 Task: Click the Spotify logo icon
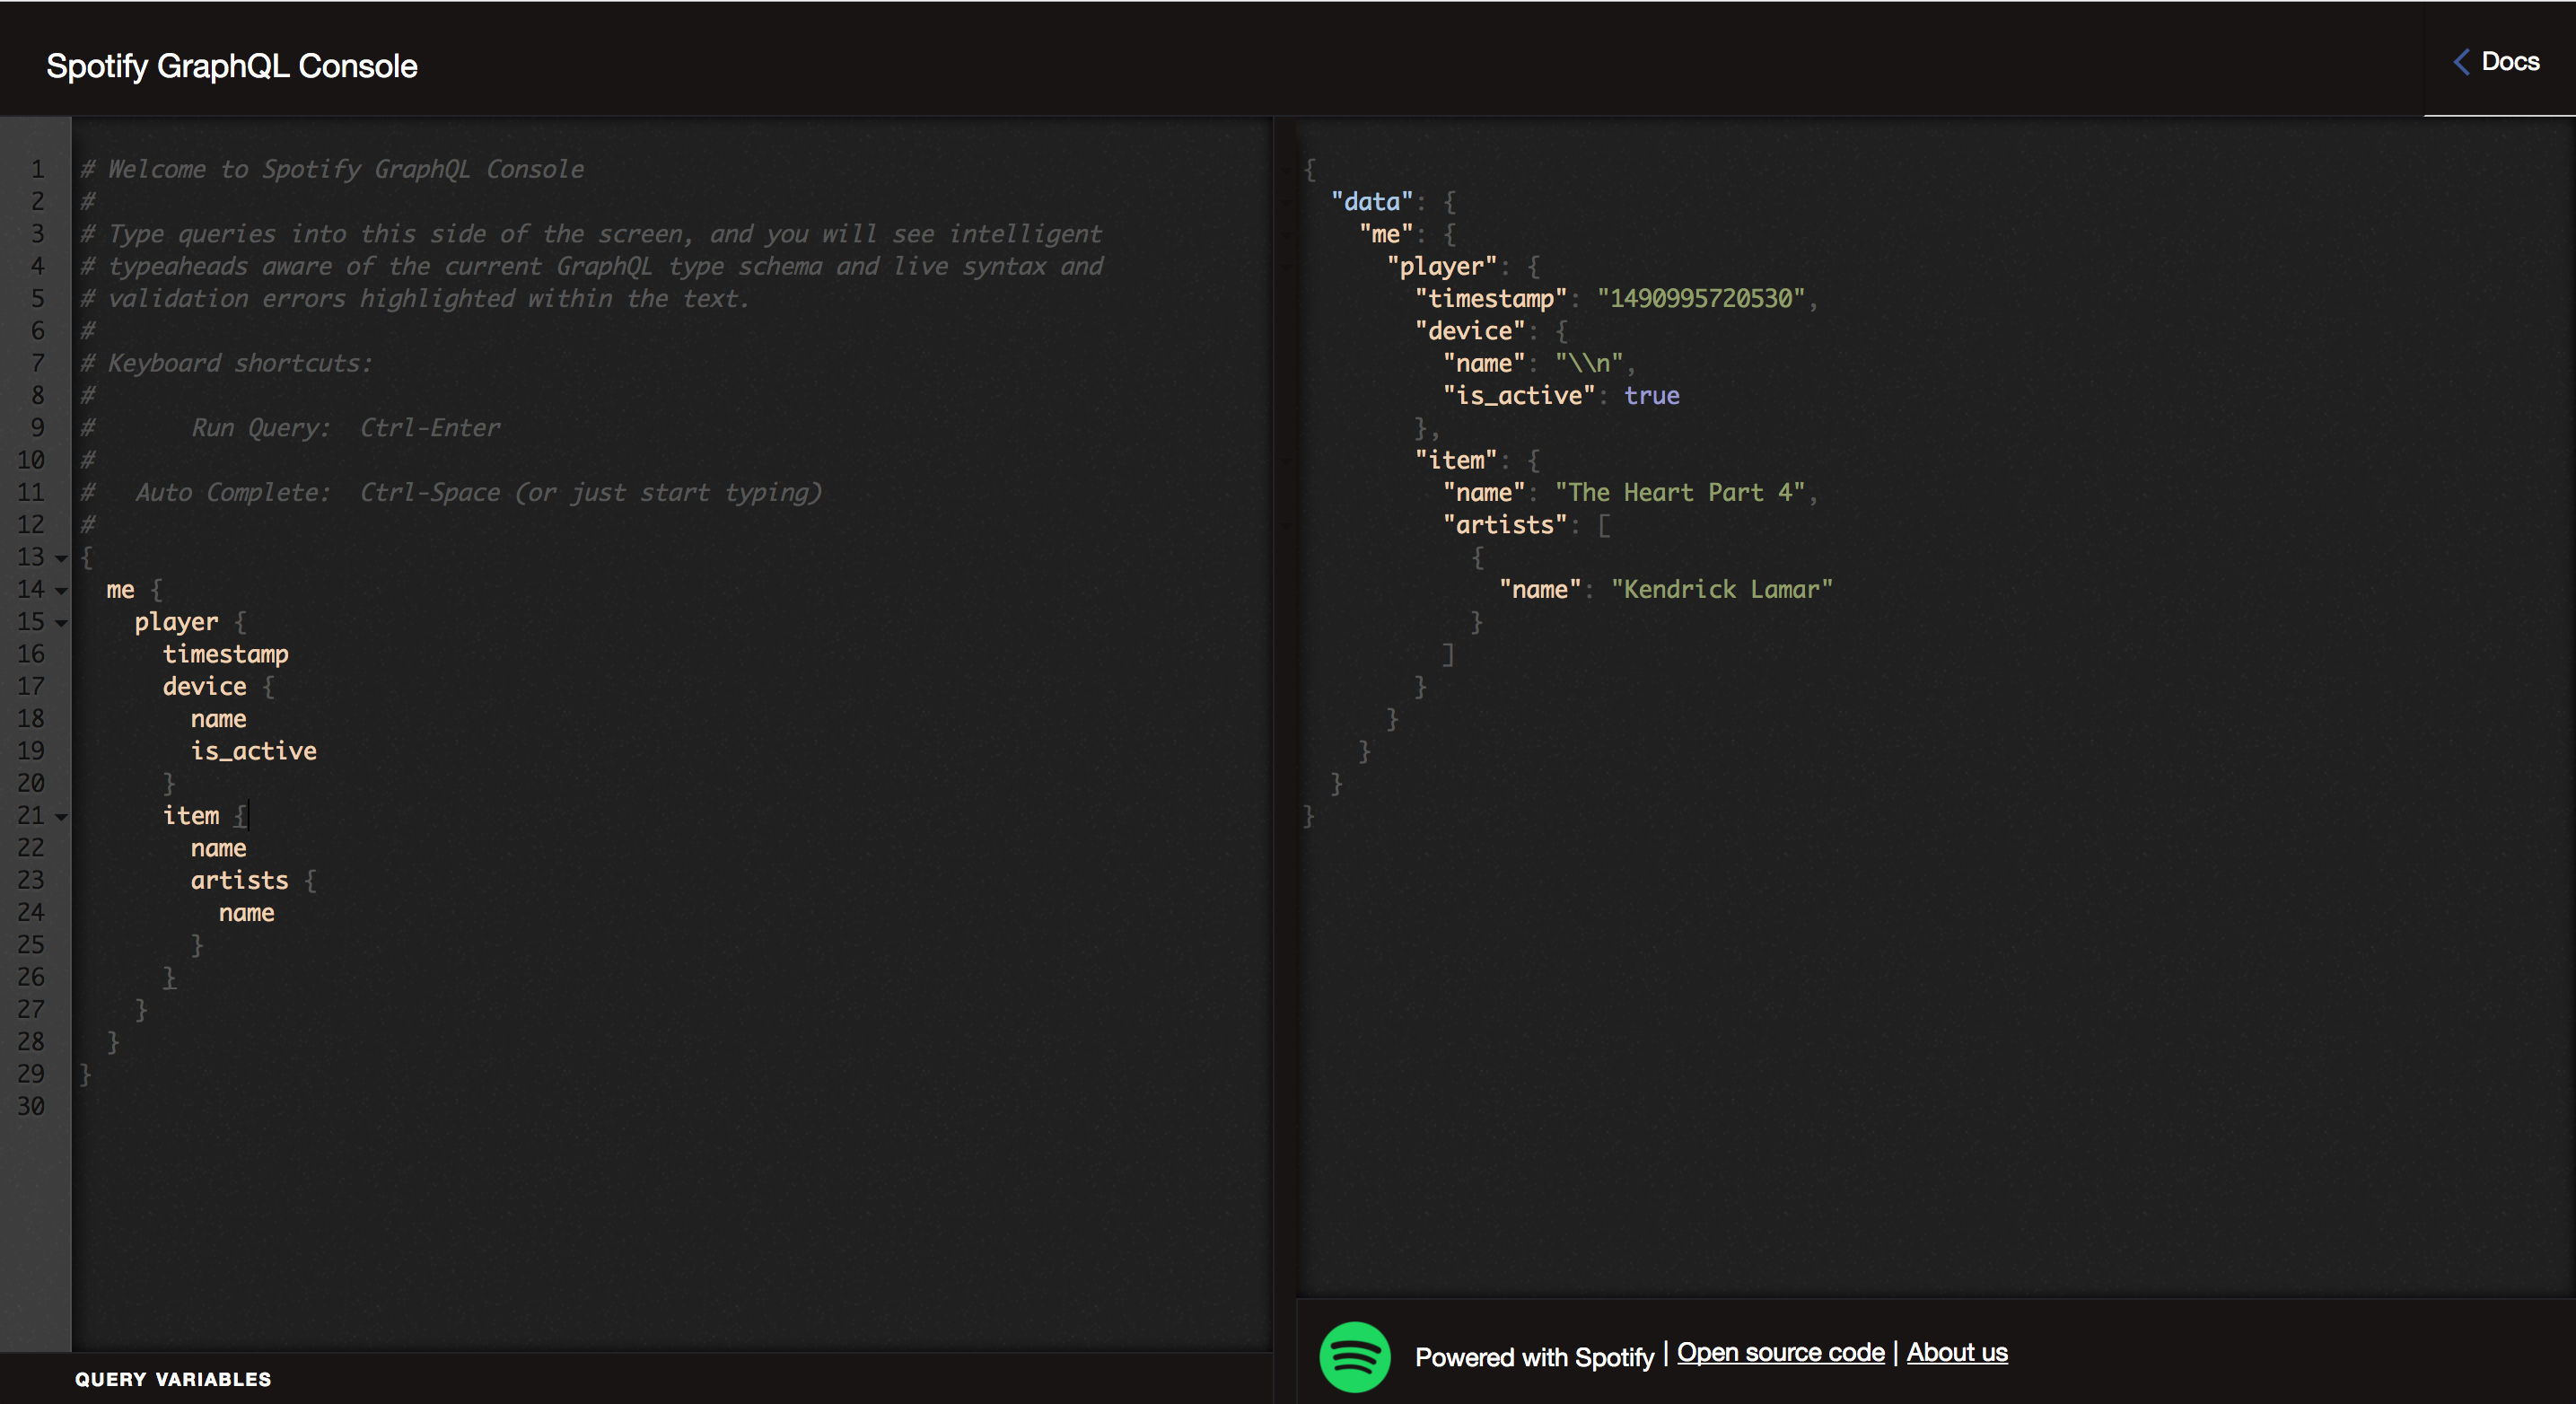click(x=1354, y=1357)
